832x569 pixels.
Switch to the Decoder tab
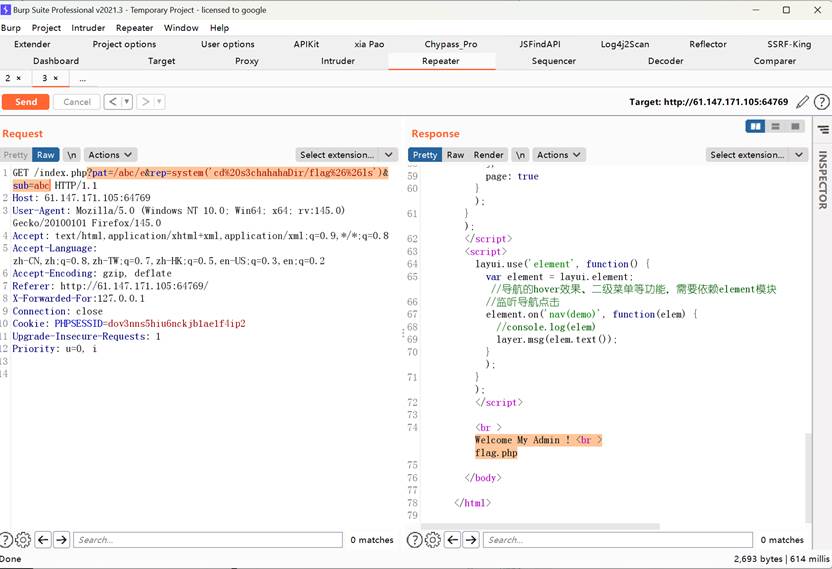pos(665,61)
